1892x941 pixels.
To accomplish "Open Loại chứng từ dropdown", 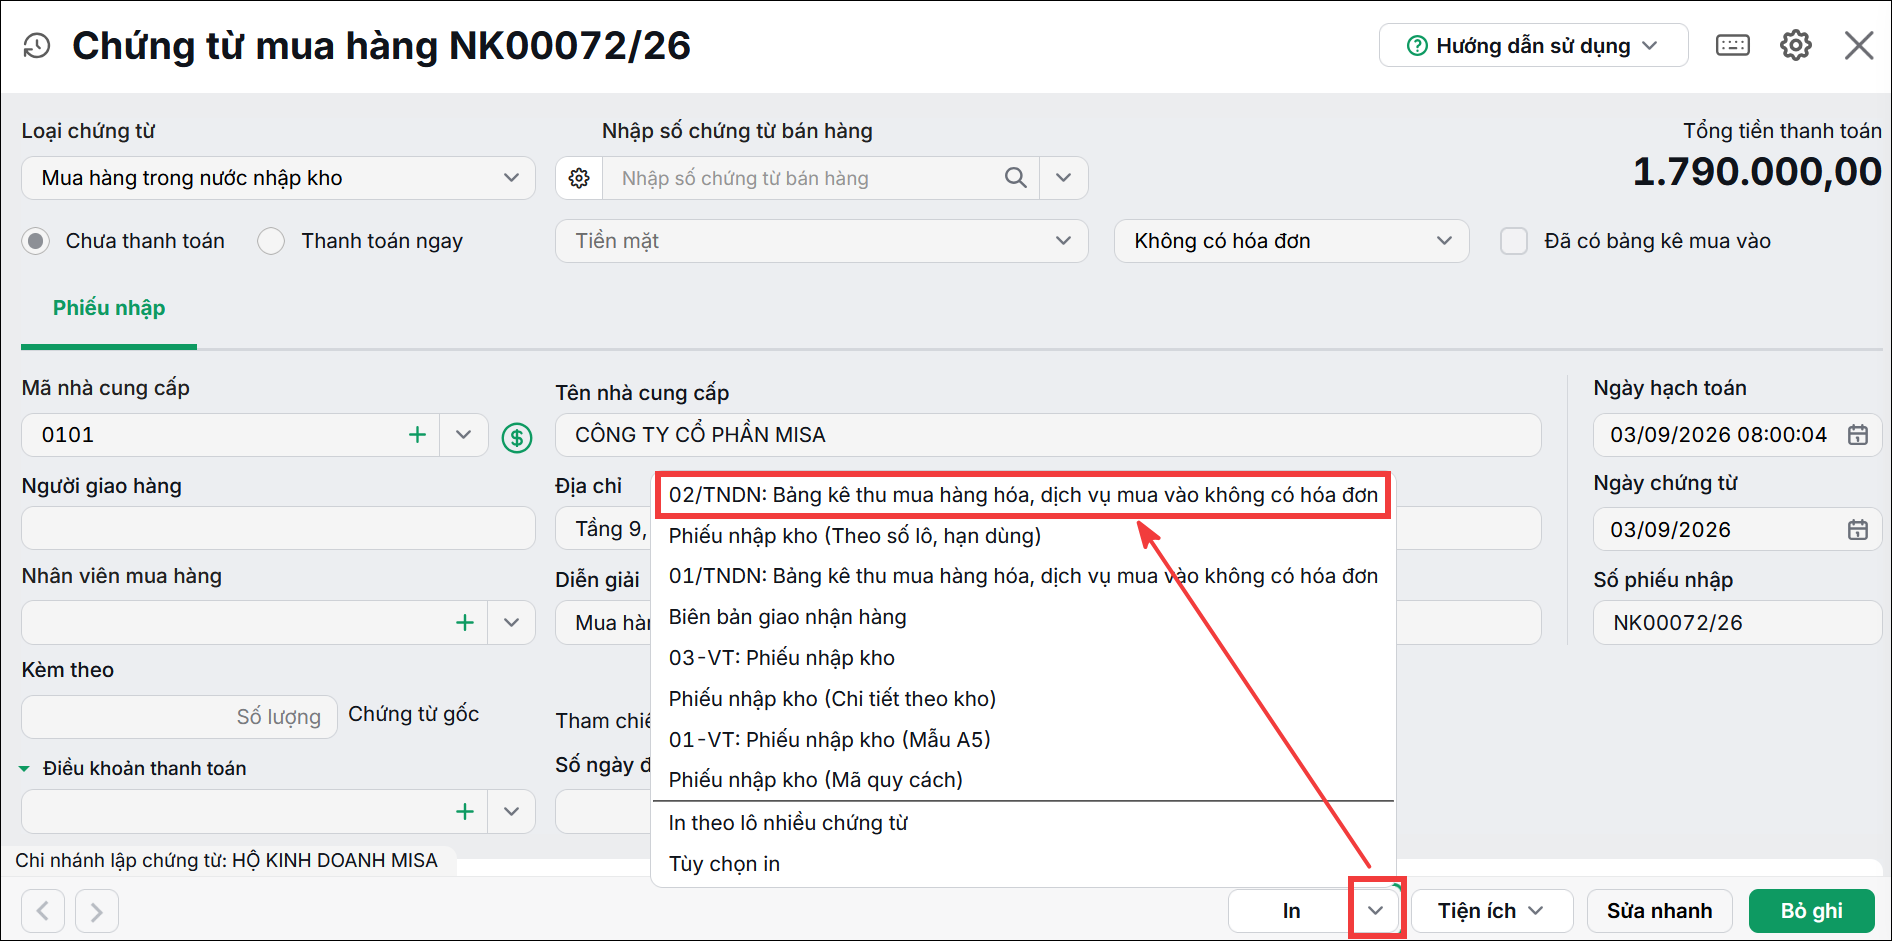I will point(278,178).
